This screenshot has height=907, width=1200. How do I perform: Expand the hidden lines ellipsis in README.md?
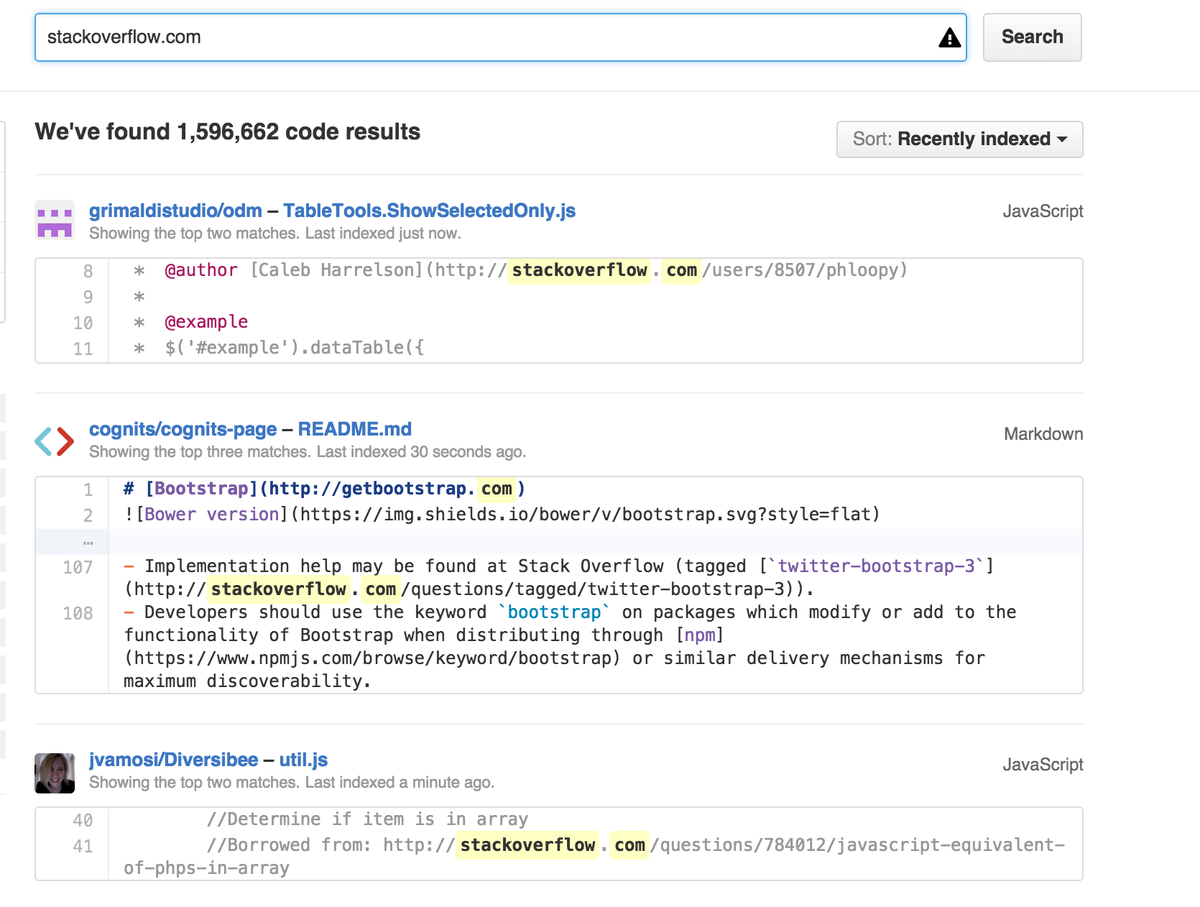click(88, 542)
